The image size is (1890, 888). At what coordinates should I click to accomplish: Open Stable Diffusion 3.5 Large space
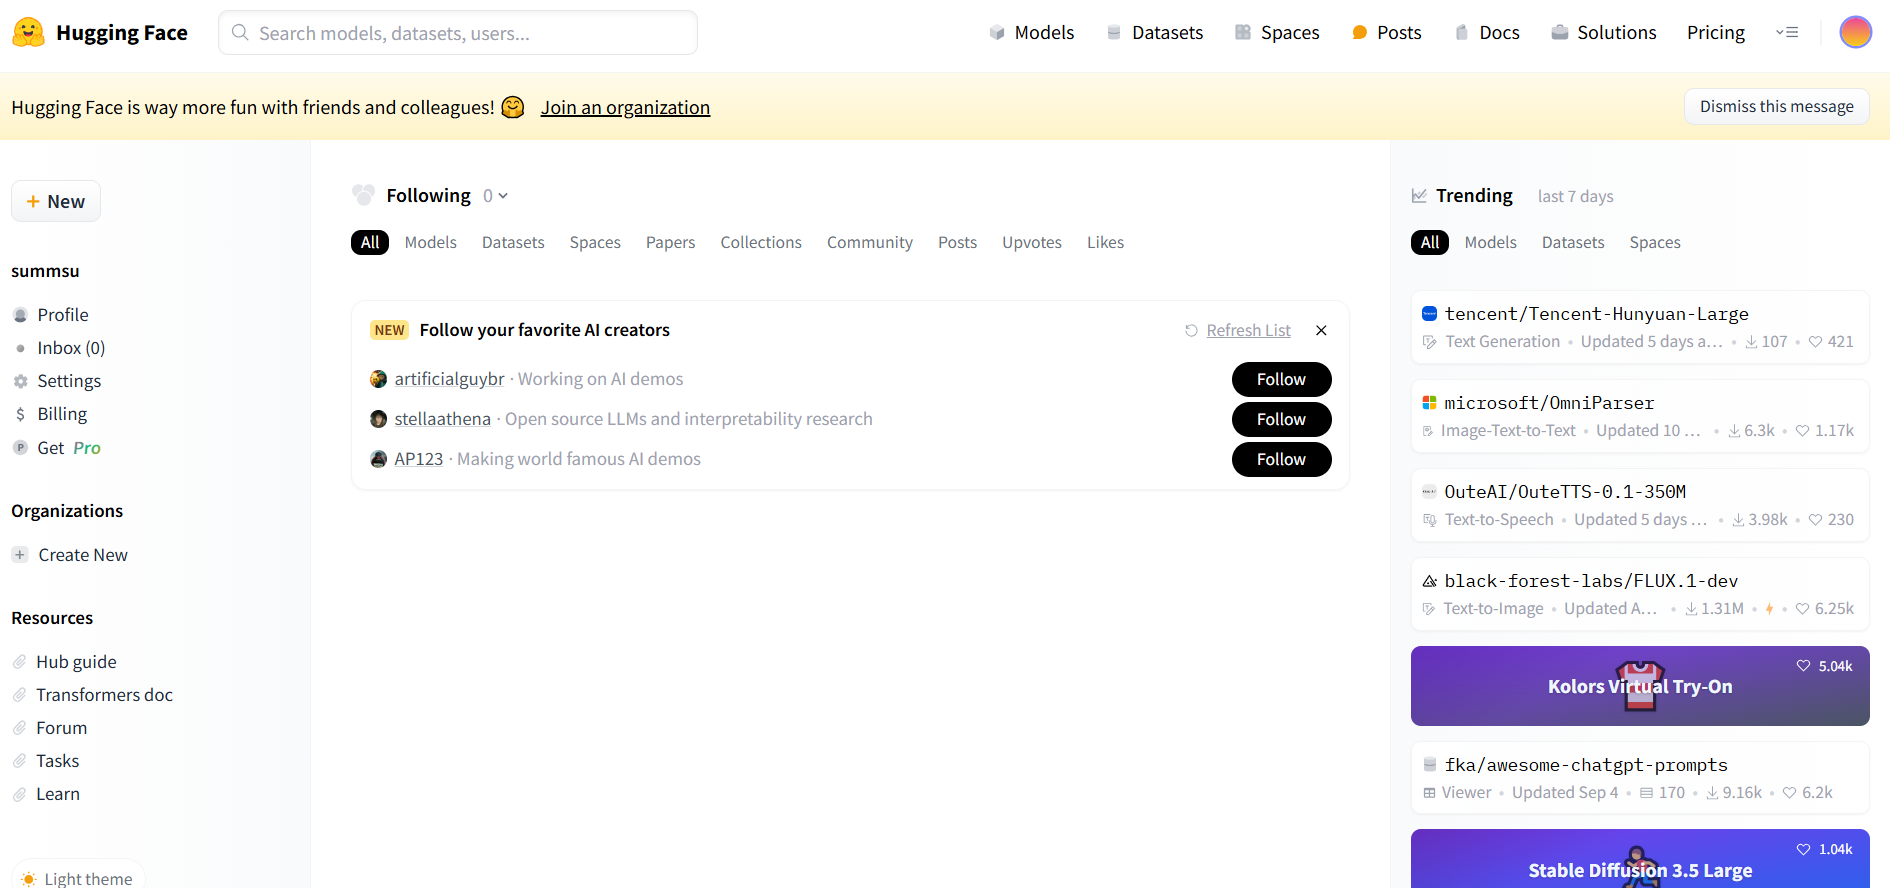1640,859
